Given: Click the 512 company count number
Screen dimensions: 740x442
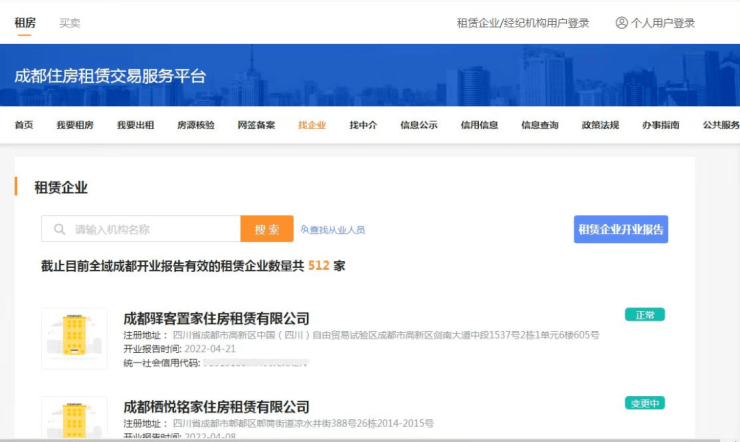Looking at the screenshot, I should tap(319, 266).
